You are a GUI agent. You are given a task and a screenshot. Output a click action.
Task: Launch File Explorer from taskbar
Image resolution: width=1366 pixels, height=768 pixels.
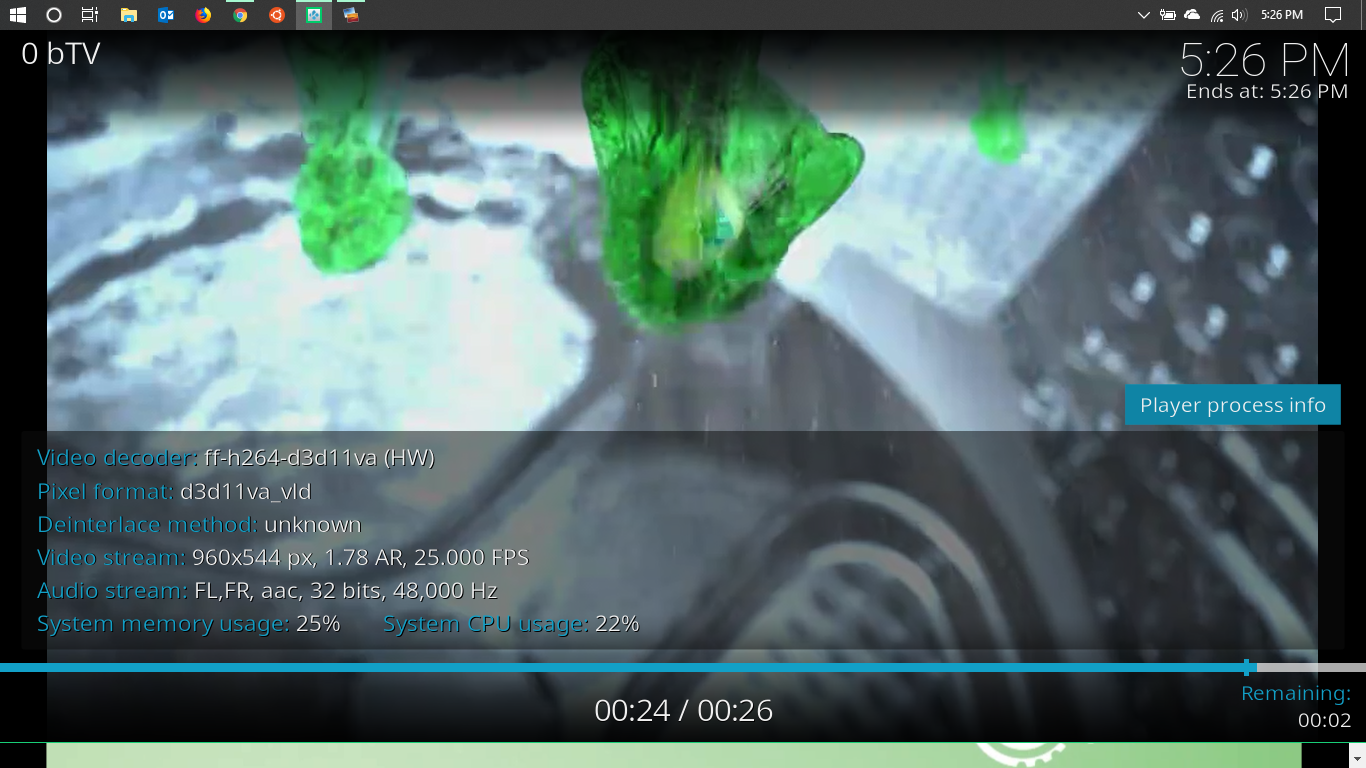(128, 15)
